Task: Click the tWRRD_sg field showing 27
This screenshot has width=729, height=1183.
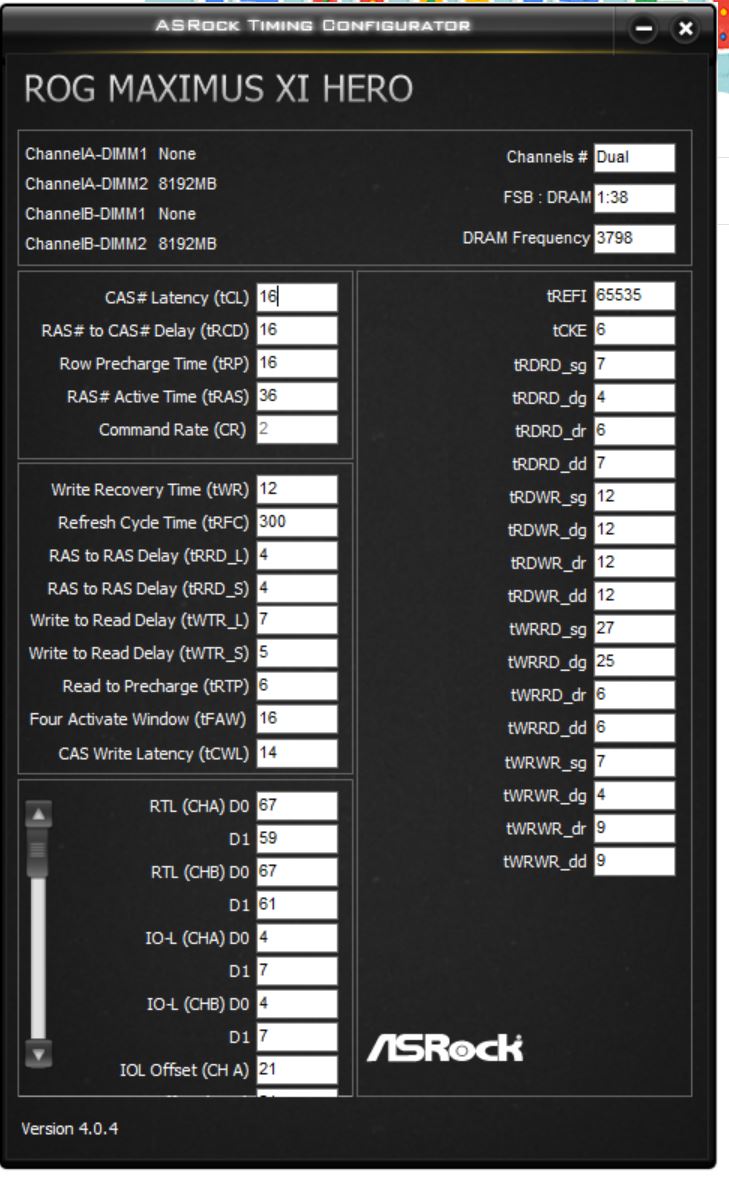Action: pos(634,629)
